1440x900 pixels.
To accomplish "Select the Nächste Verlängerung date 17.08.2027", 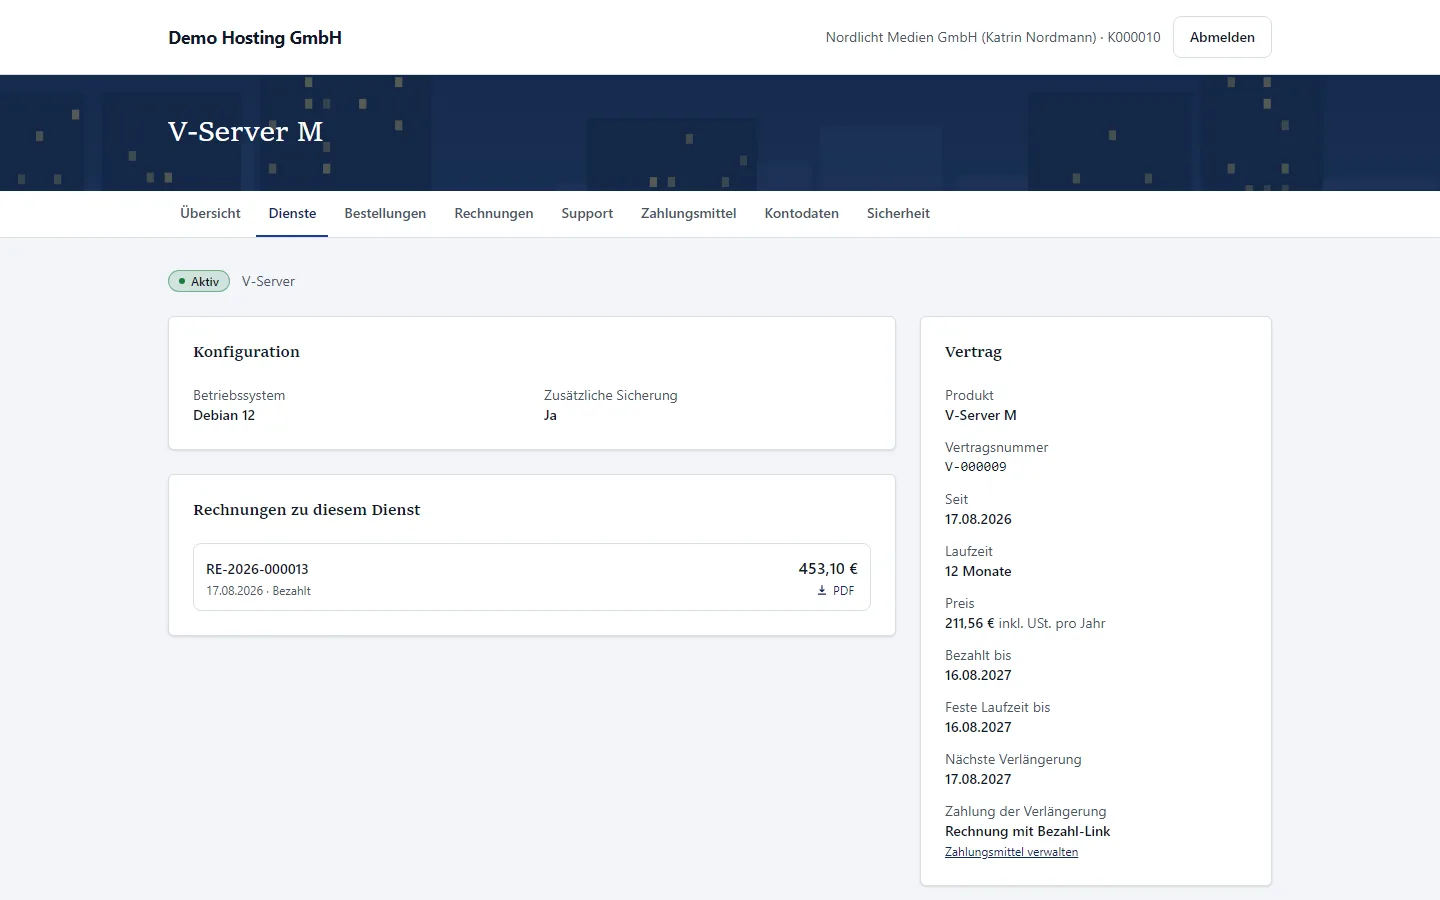I will [978, 779].
